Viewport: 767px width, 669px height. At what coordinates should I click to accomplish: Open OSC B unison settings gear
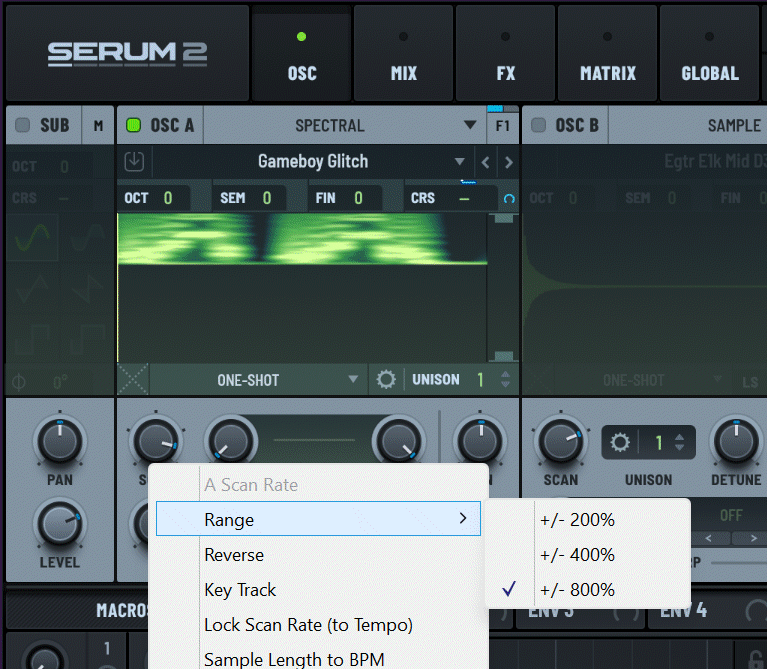point(620,442)
